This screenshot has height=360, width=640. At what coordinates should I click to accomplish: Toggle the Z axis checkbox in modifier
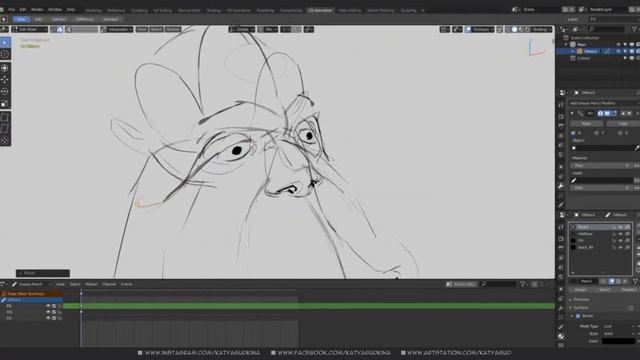point(620,133)
